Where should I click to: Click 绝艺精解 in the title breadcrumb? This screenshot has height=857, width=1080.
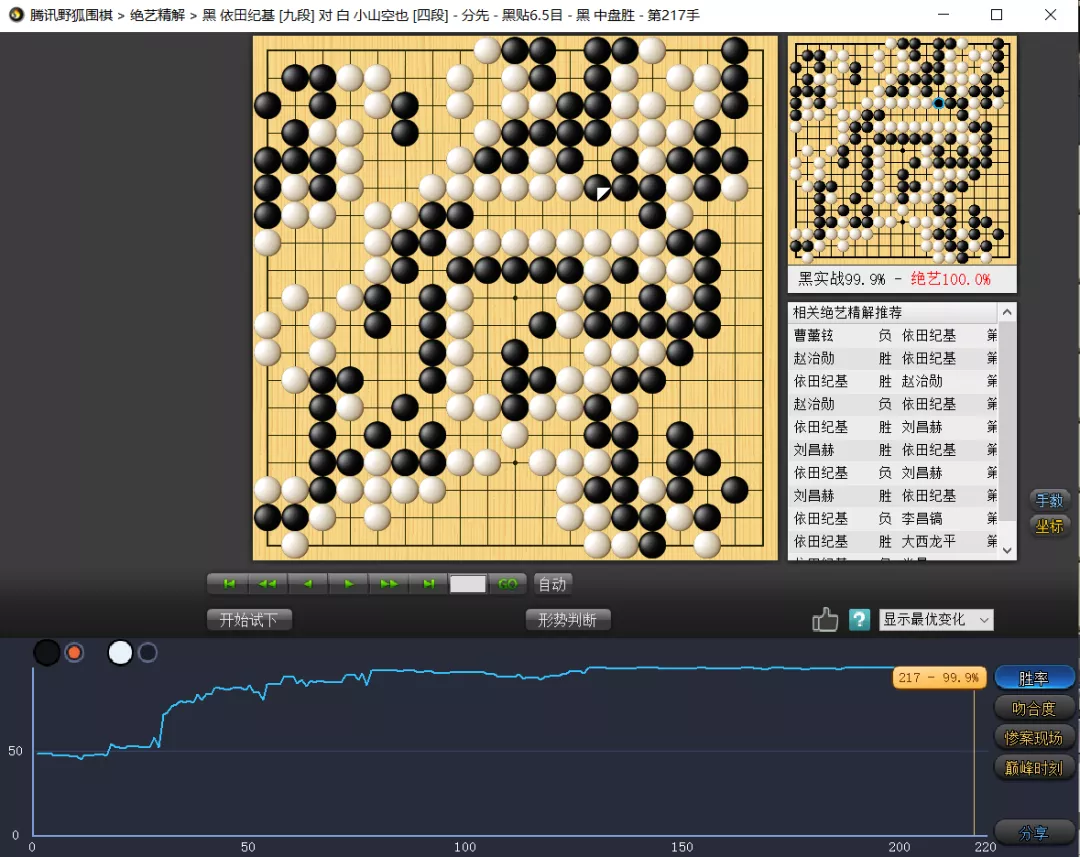tap(157, 14)
